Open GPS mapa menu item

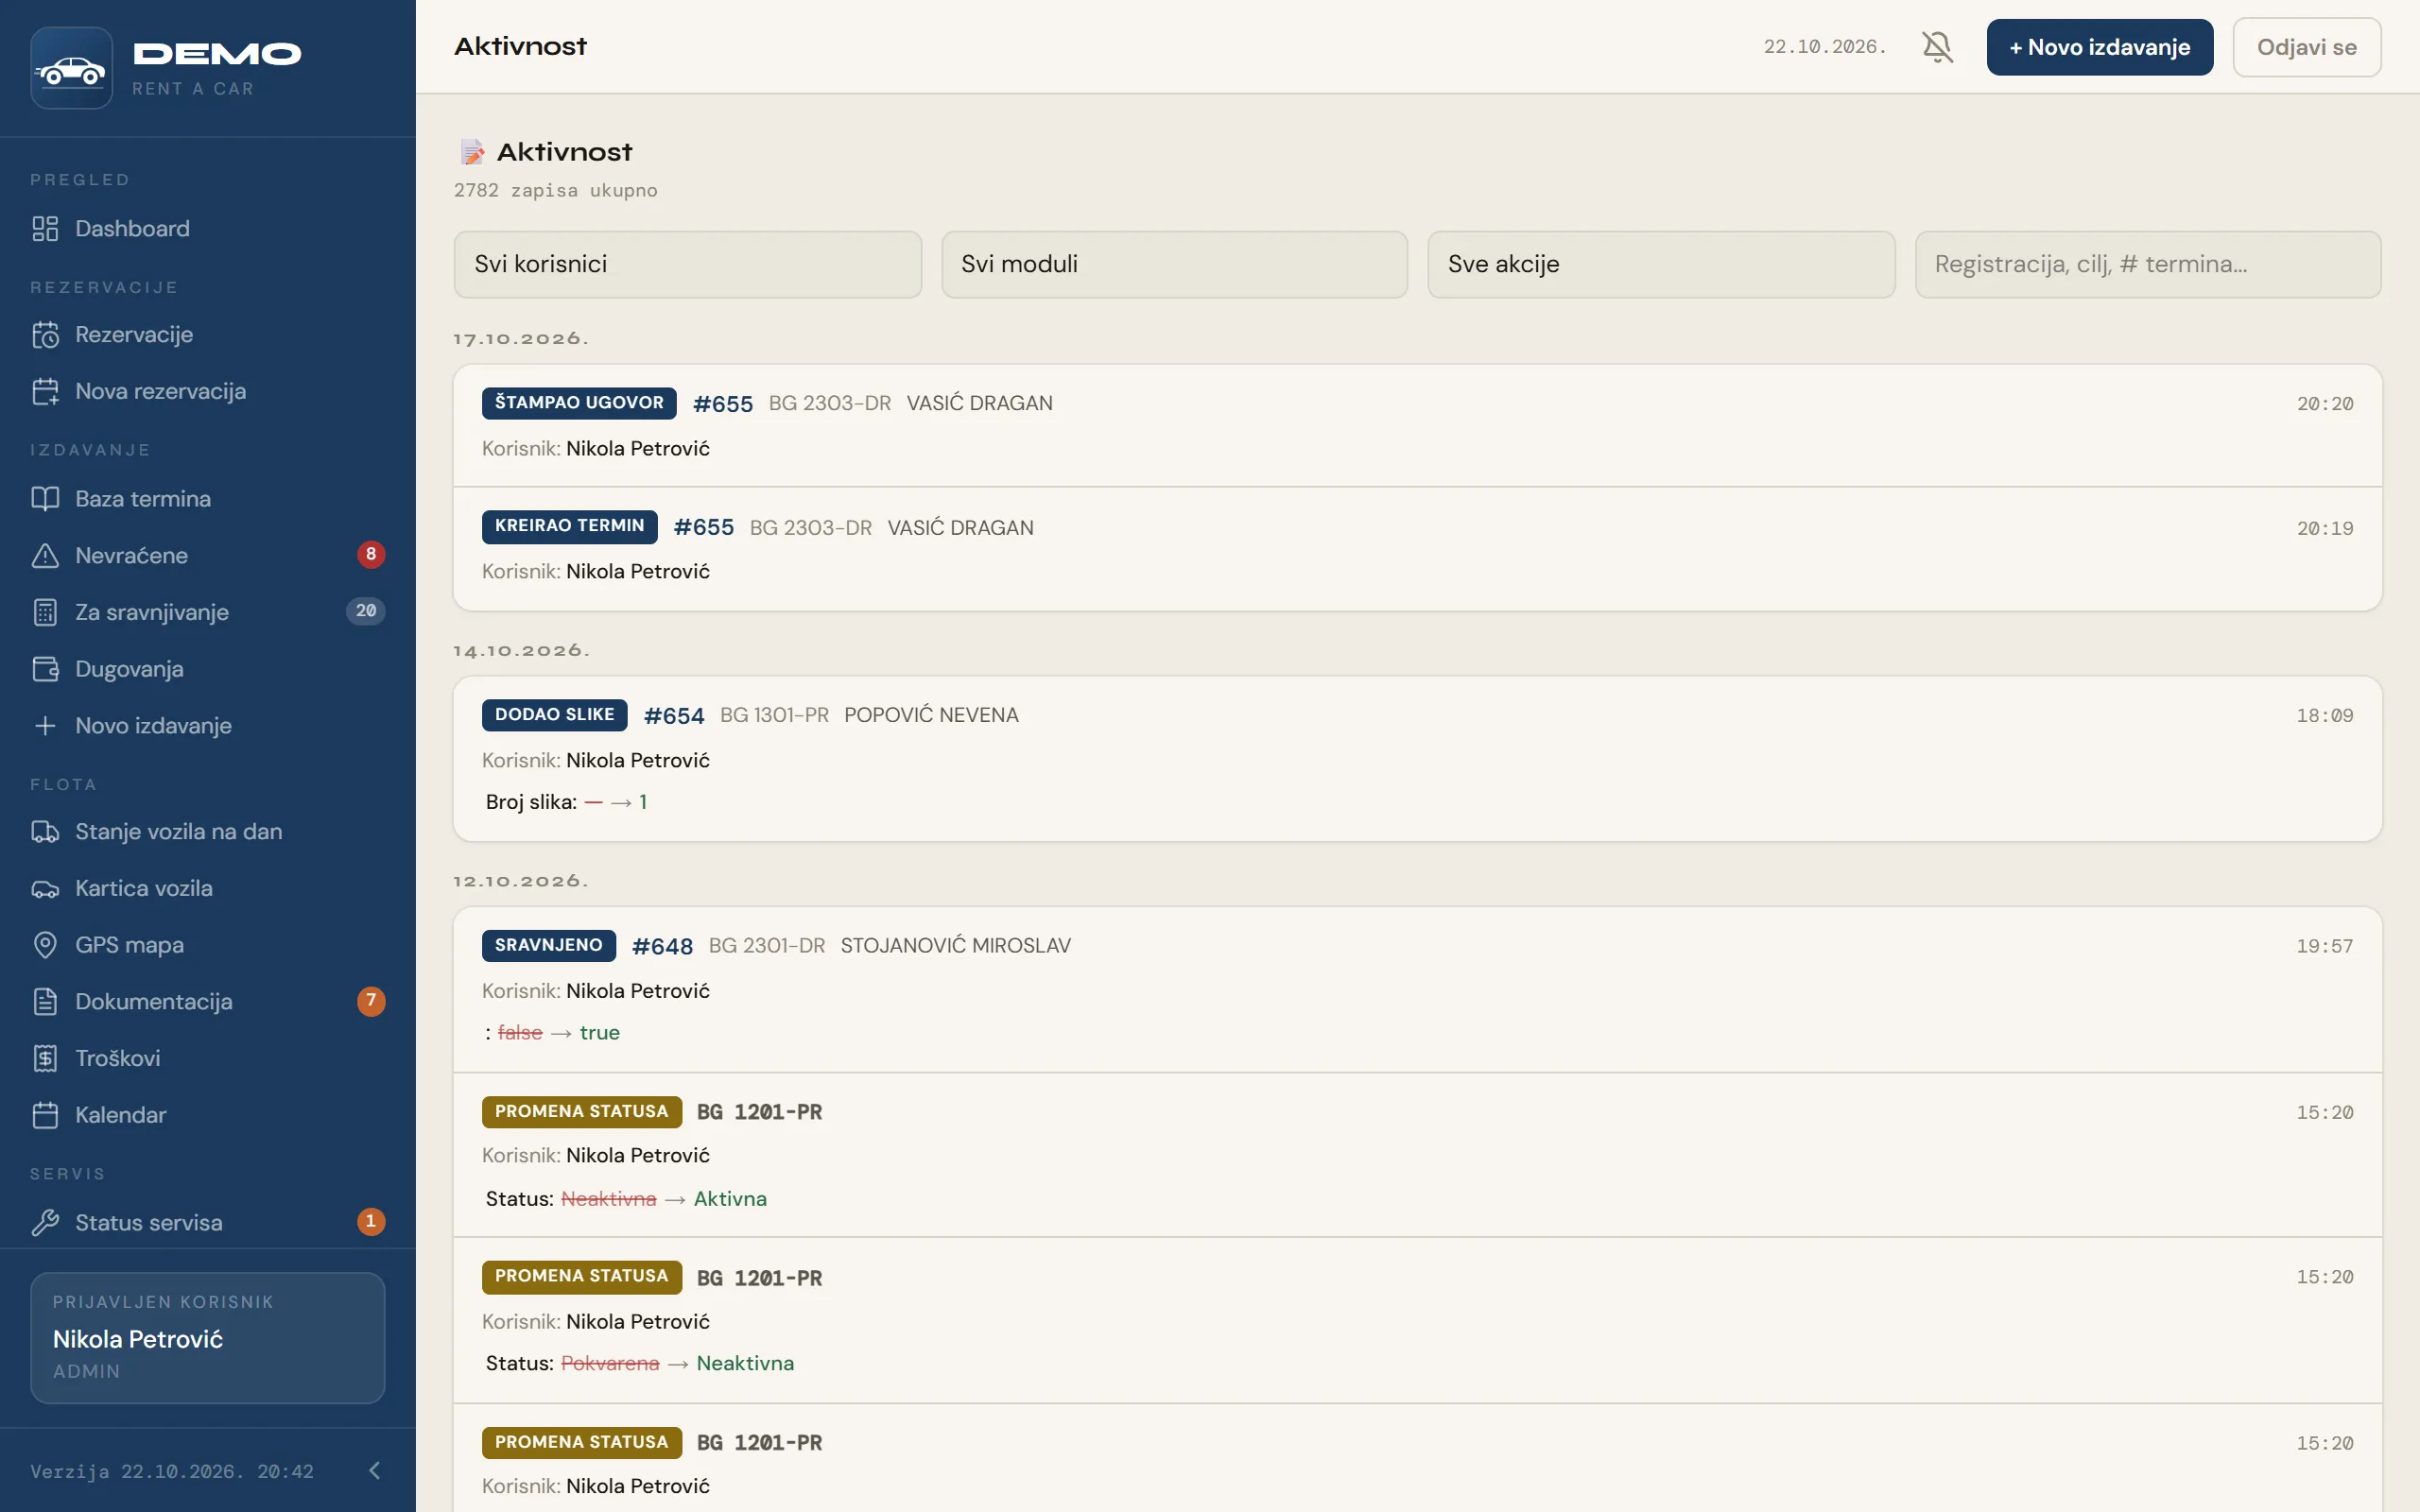pyautogui.click(x=208, y=945)
